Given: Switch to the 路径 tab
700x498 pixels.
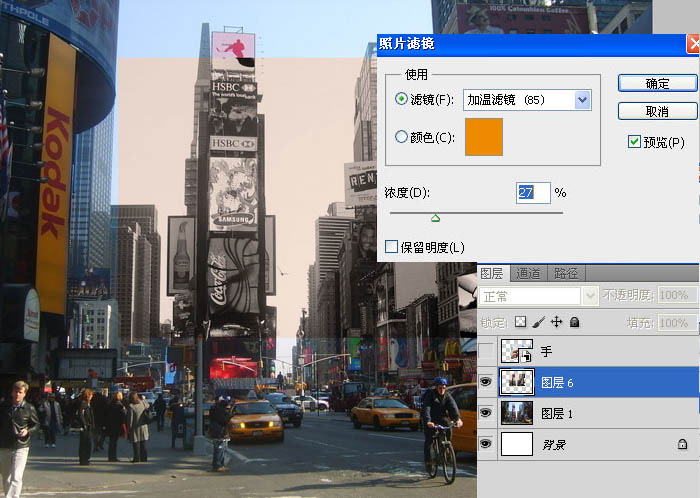Looking at the screenshot, I should [x=565, y=273].
